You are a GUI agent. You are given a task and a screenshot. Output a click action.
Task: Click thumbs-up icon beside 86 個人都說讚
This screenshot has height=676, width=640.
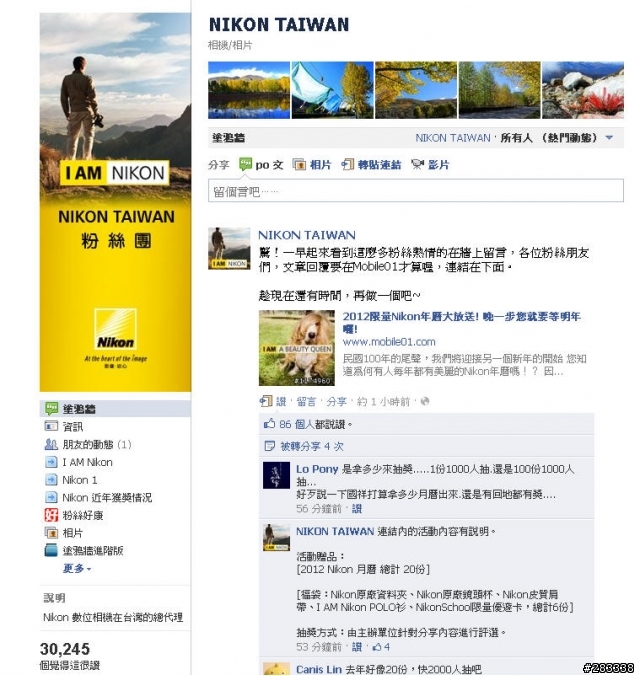pyautogui.click(x=269, y=424)
